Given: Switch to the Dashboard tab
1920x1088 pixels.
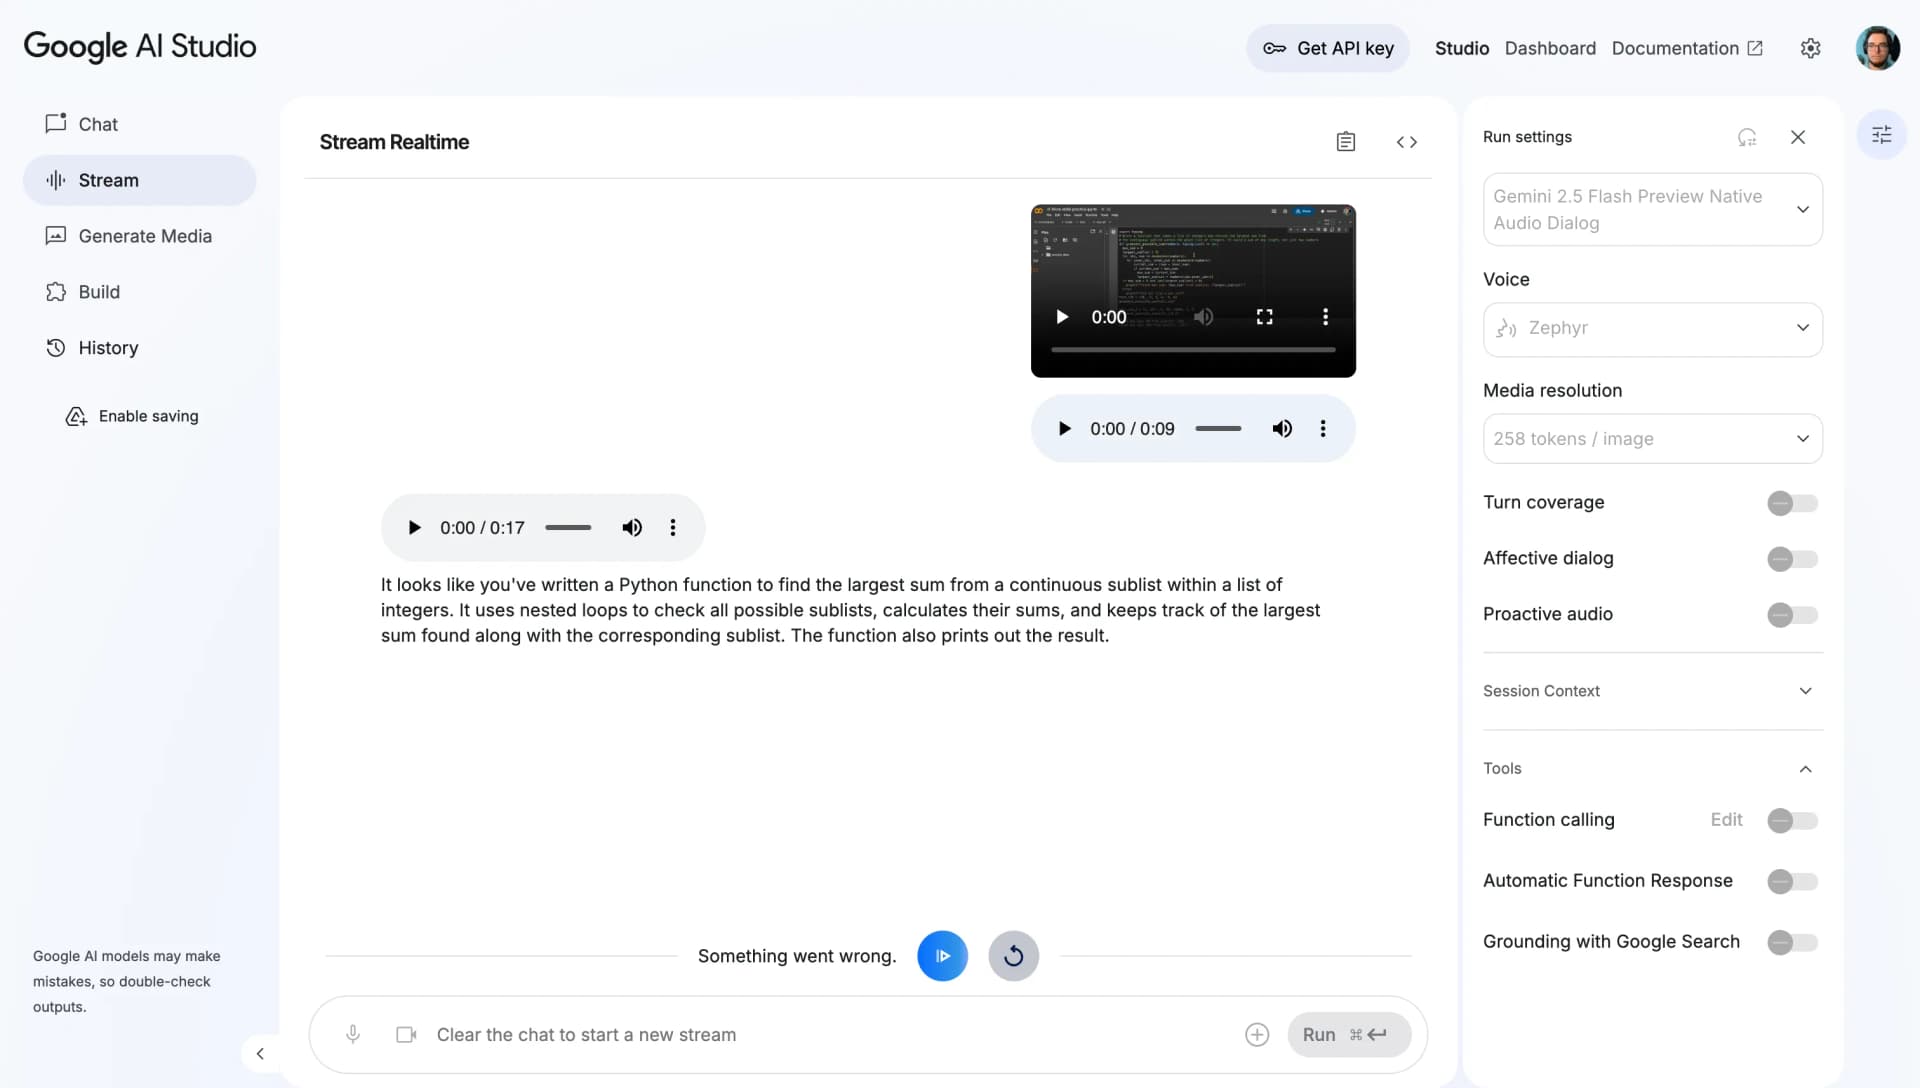Looking at the screenshot, I should coord(1549,48).
